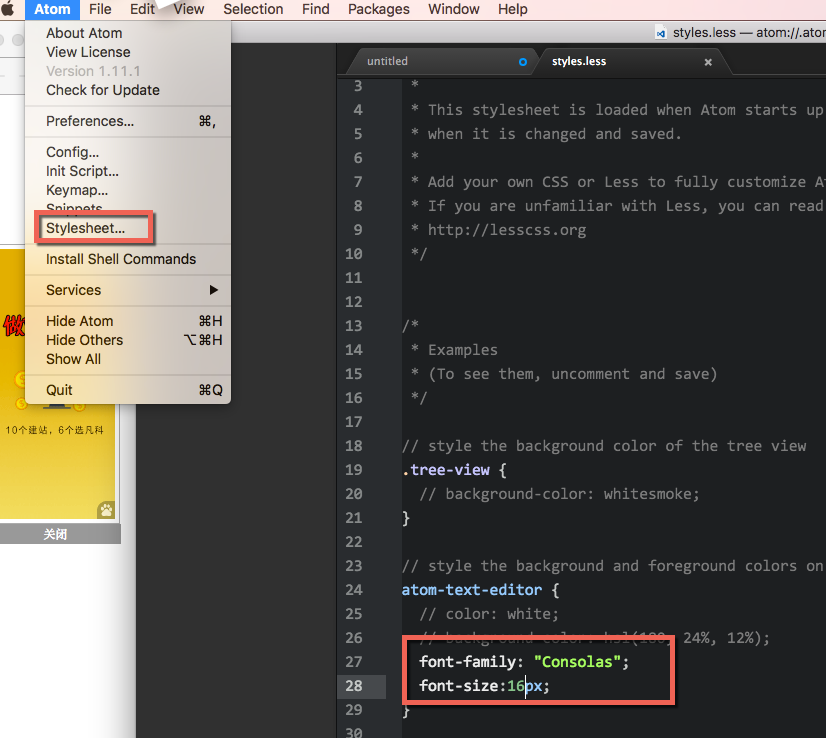
Task: Choose Install Shell Commands
Action: pos(128,259)
